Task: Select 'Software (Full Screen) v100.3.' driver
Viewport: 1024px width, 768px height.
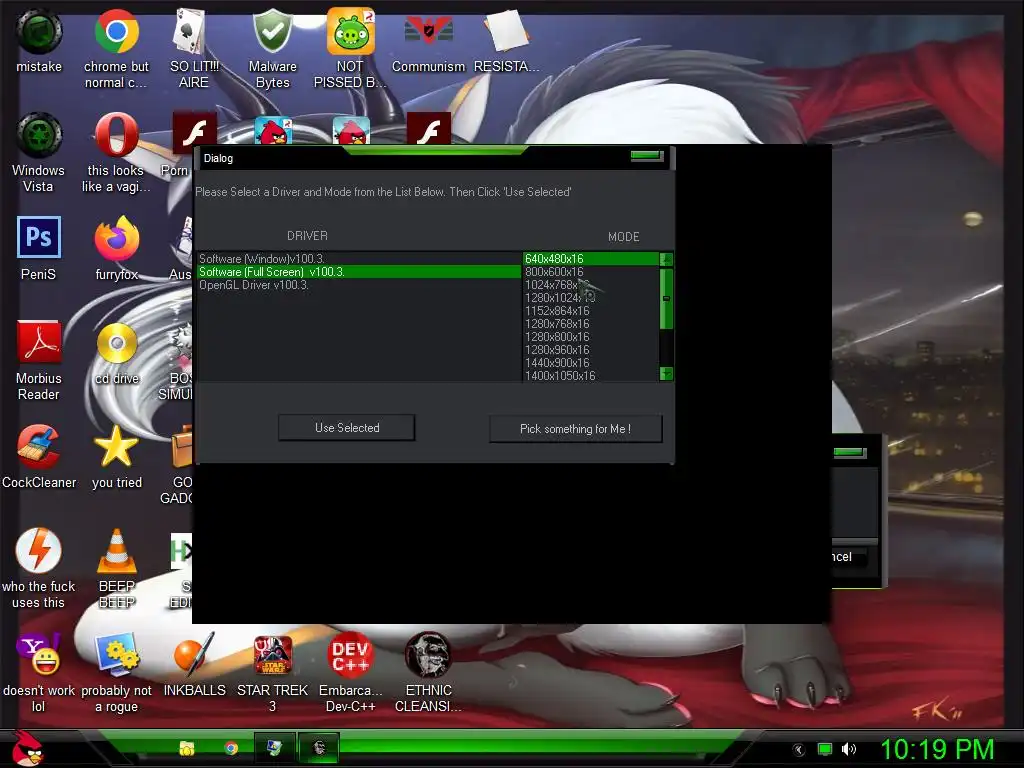Action: (x=359, y=272)
